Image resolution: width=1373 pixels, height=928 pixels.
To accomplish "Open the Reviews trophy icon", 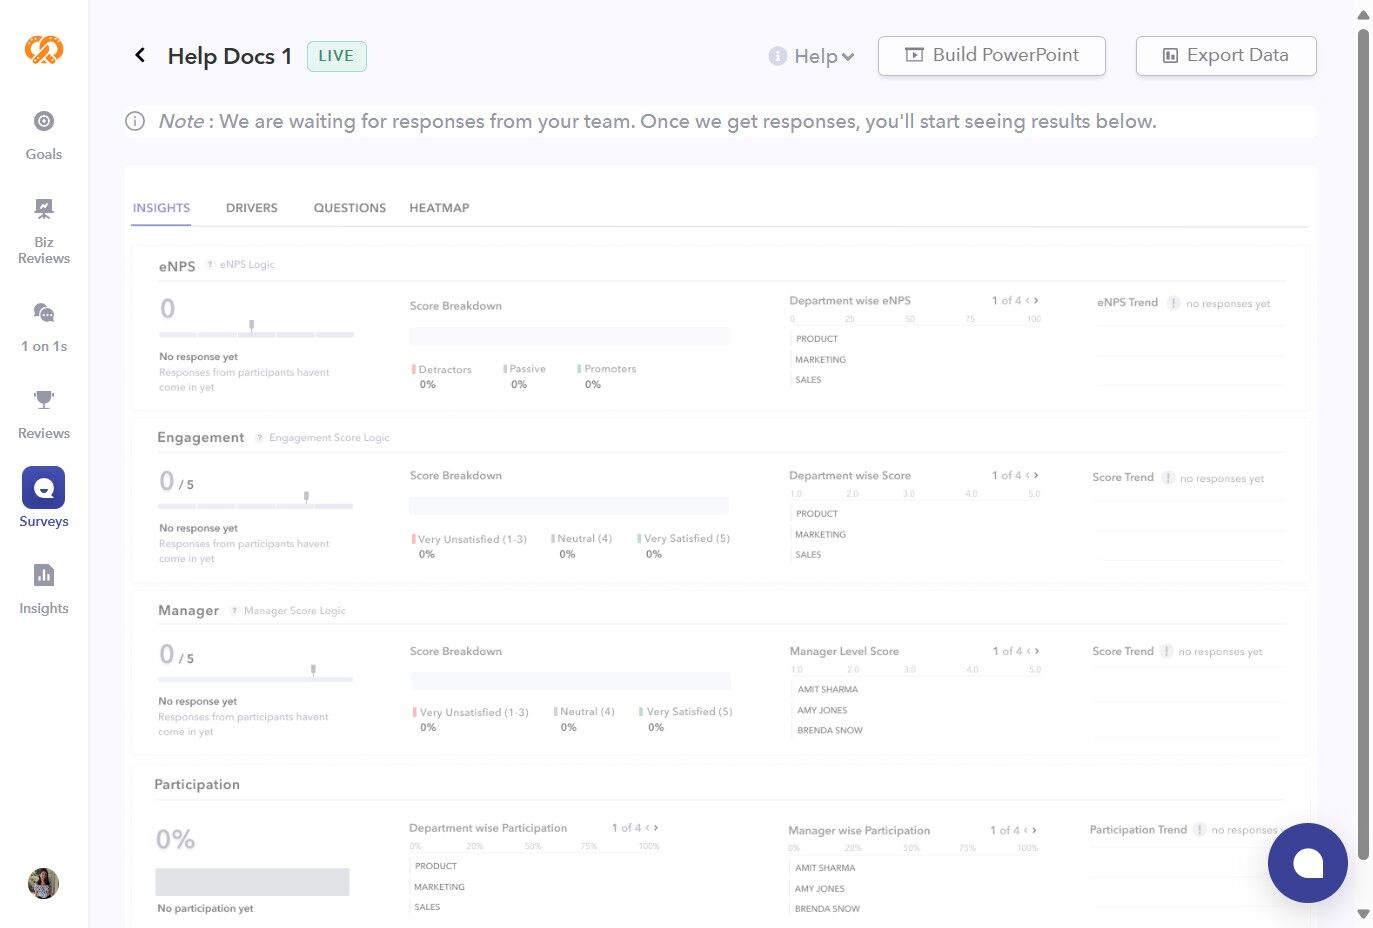I will [44, 400].
